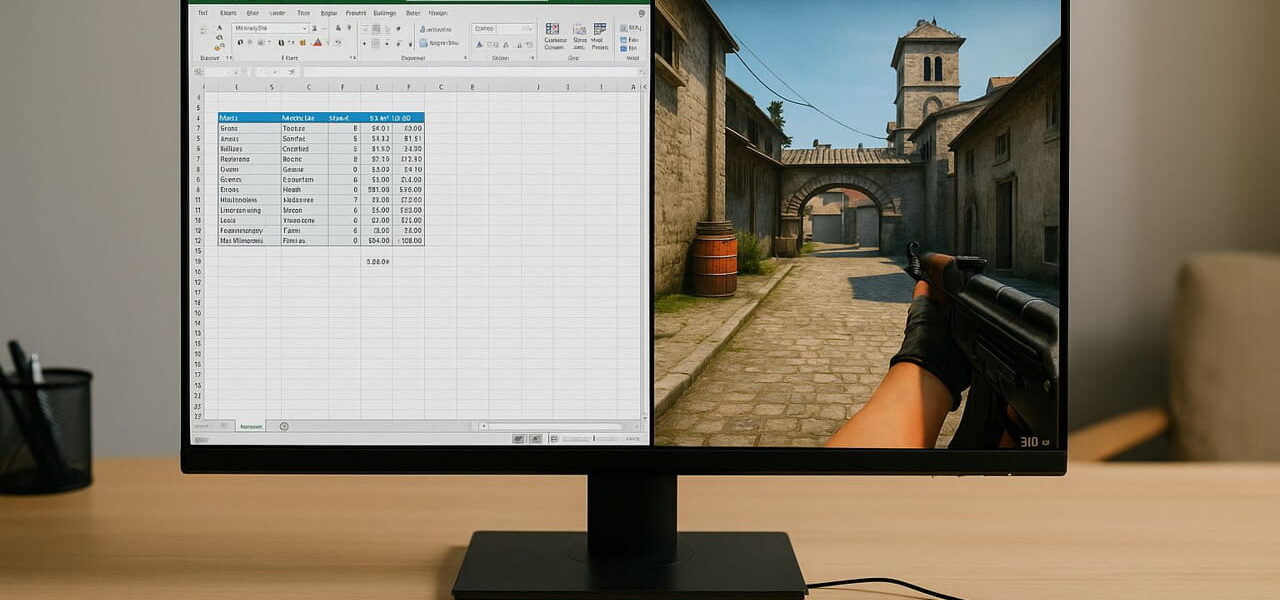Select column header J in the spreadsheet
The image size is (1280, 600).
(537, 87)
